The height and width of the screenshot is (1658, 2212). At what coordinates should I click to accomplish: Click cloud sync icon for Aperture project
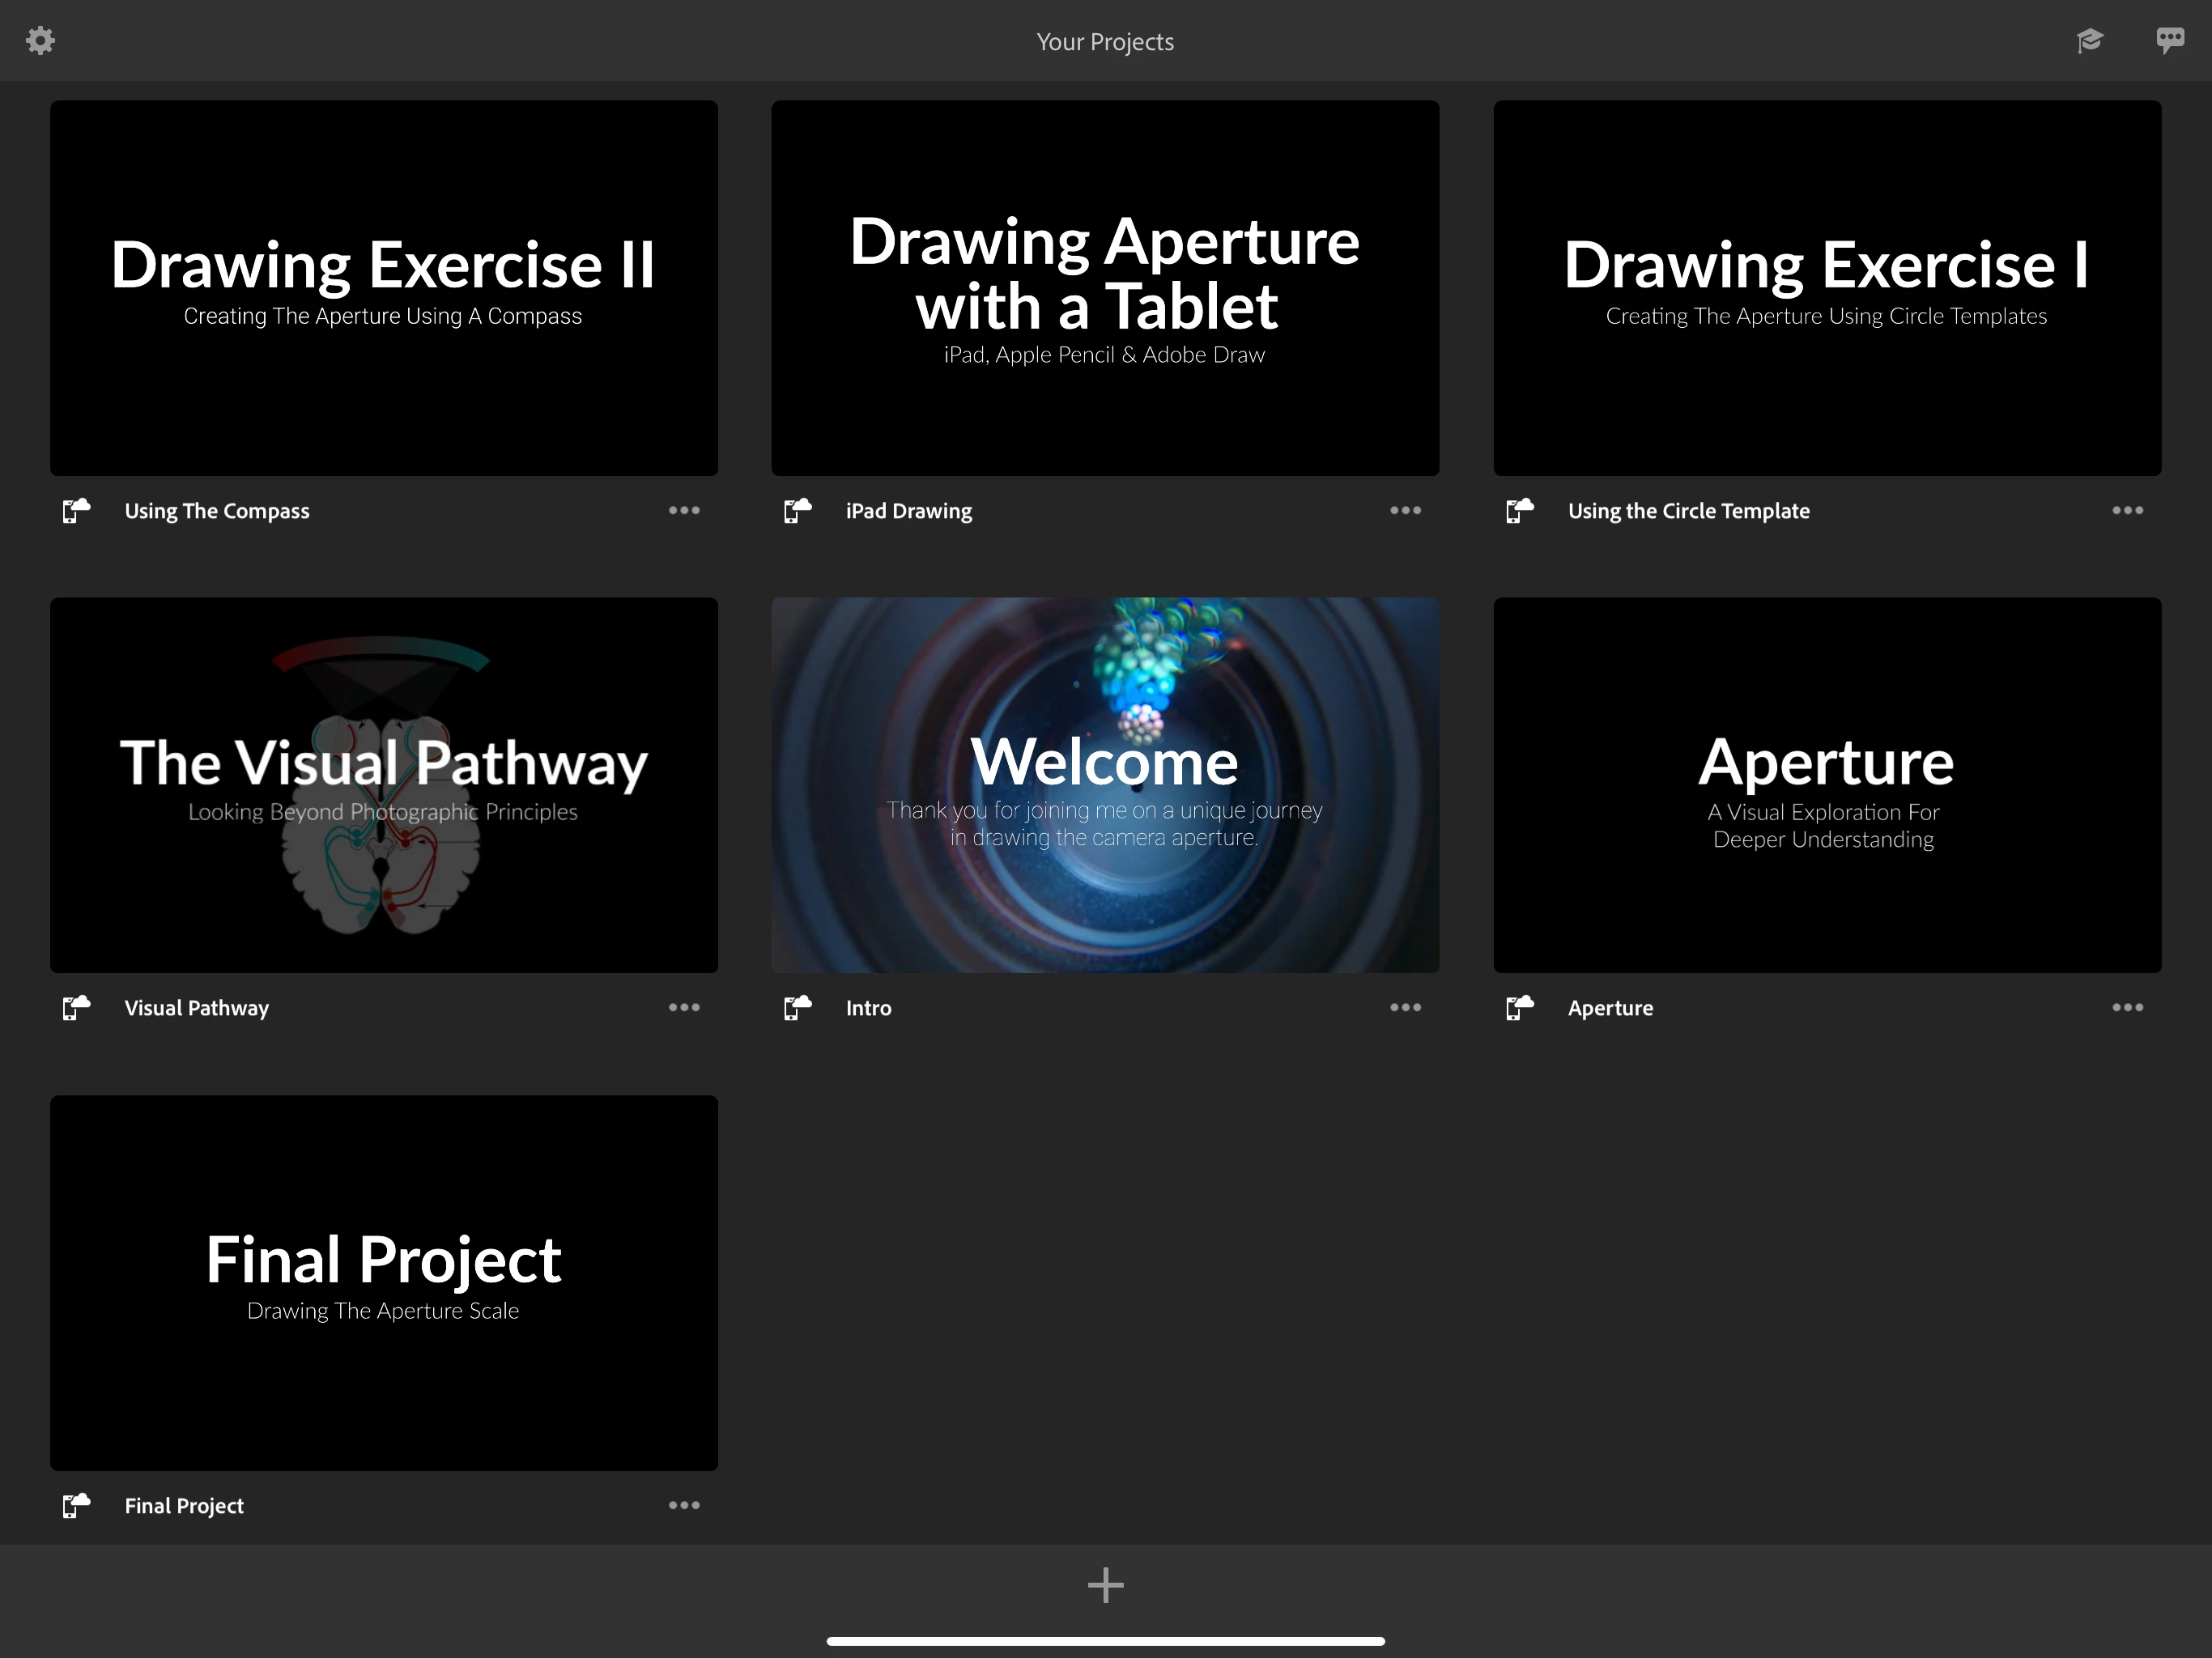[1520, 1008]
